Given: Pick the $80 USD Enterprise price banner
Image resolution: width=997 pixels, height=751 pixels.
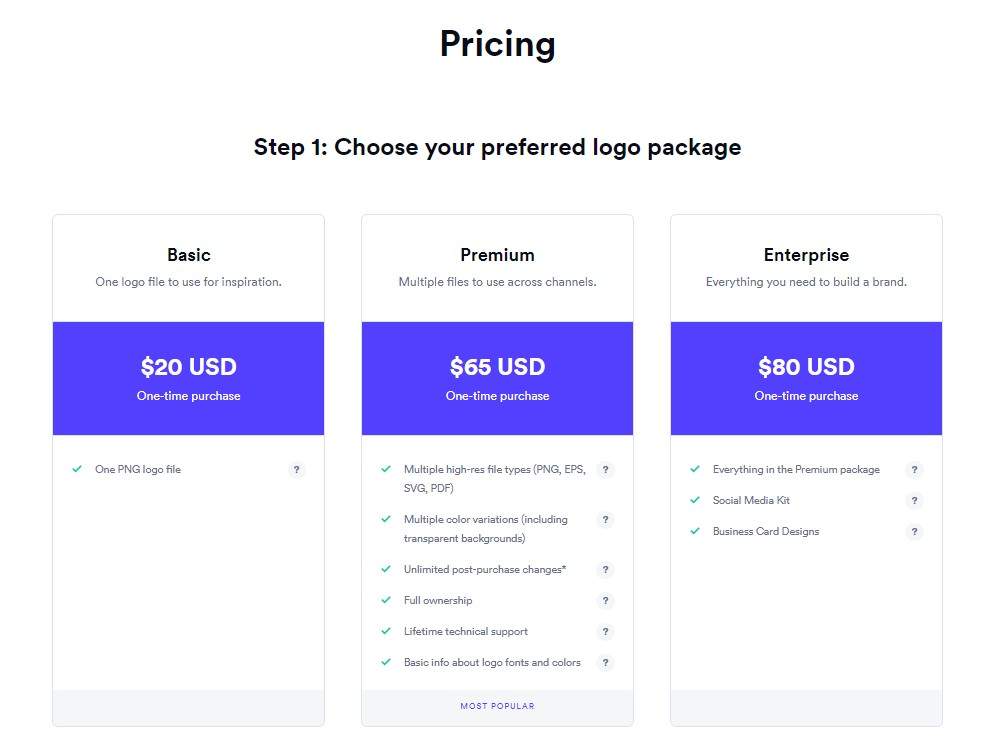Looking at the screenshot, I should 806,378.
